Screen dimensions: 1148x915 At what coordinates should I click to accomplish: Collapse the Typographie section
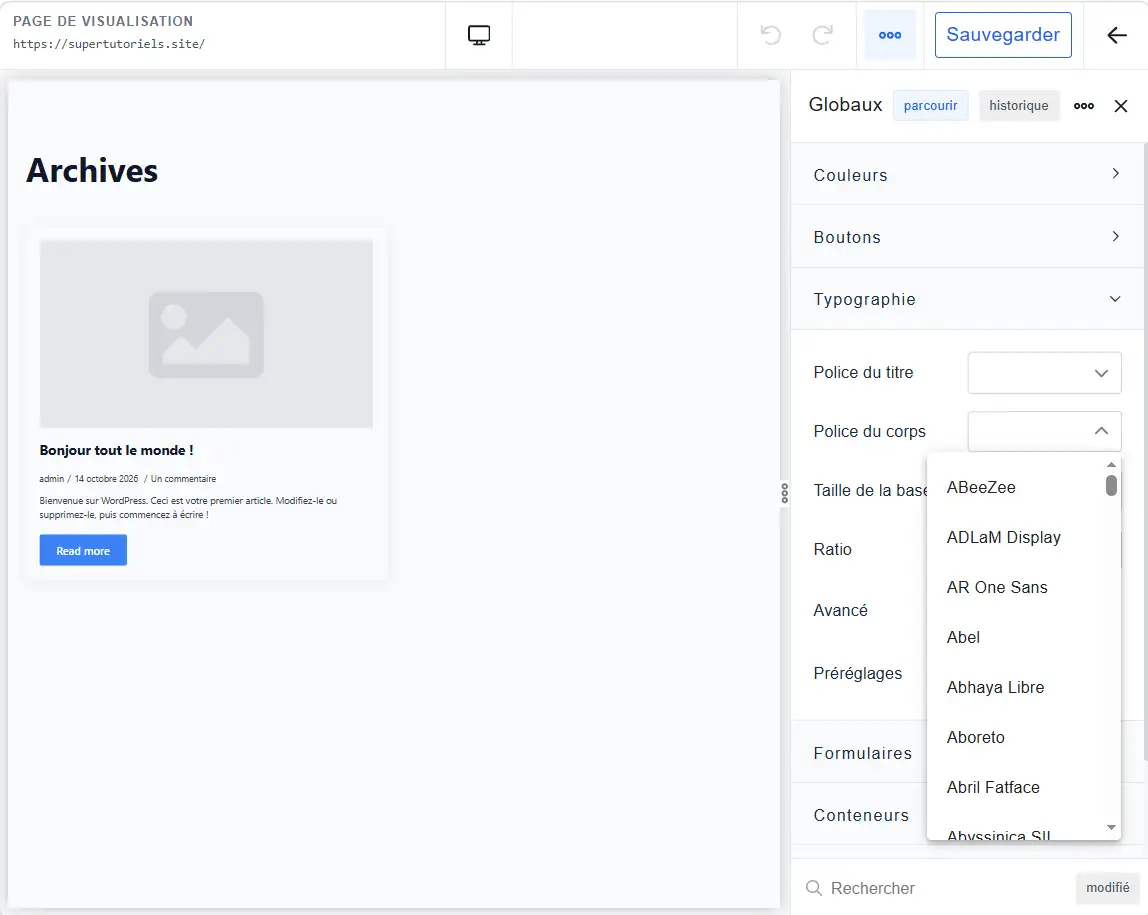tap(968, 299)
